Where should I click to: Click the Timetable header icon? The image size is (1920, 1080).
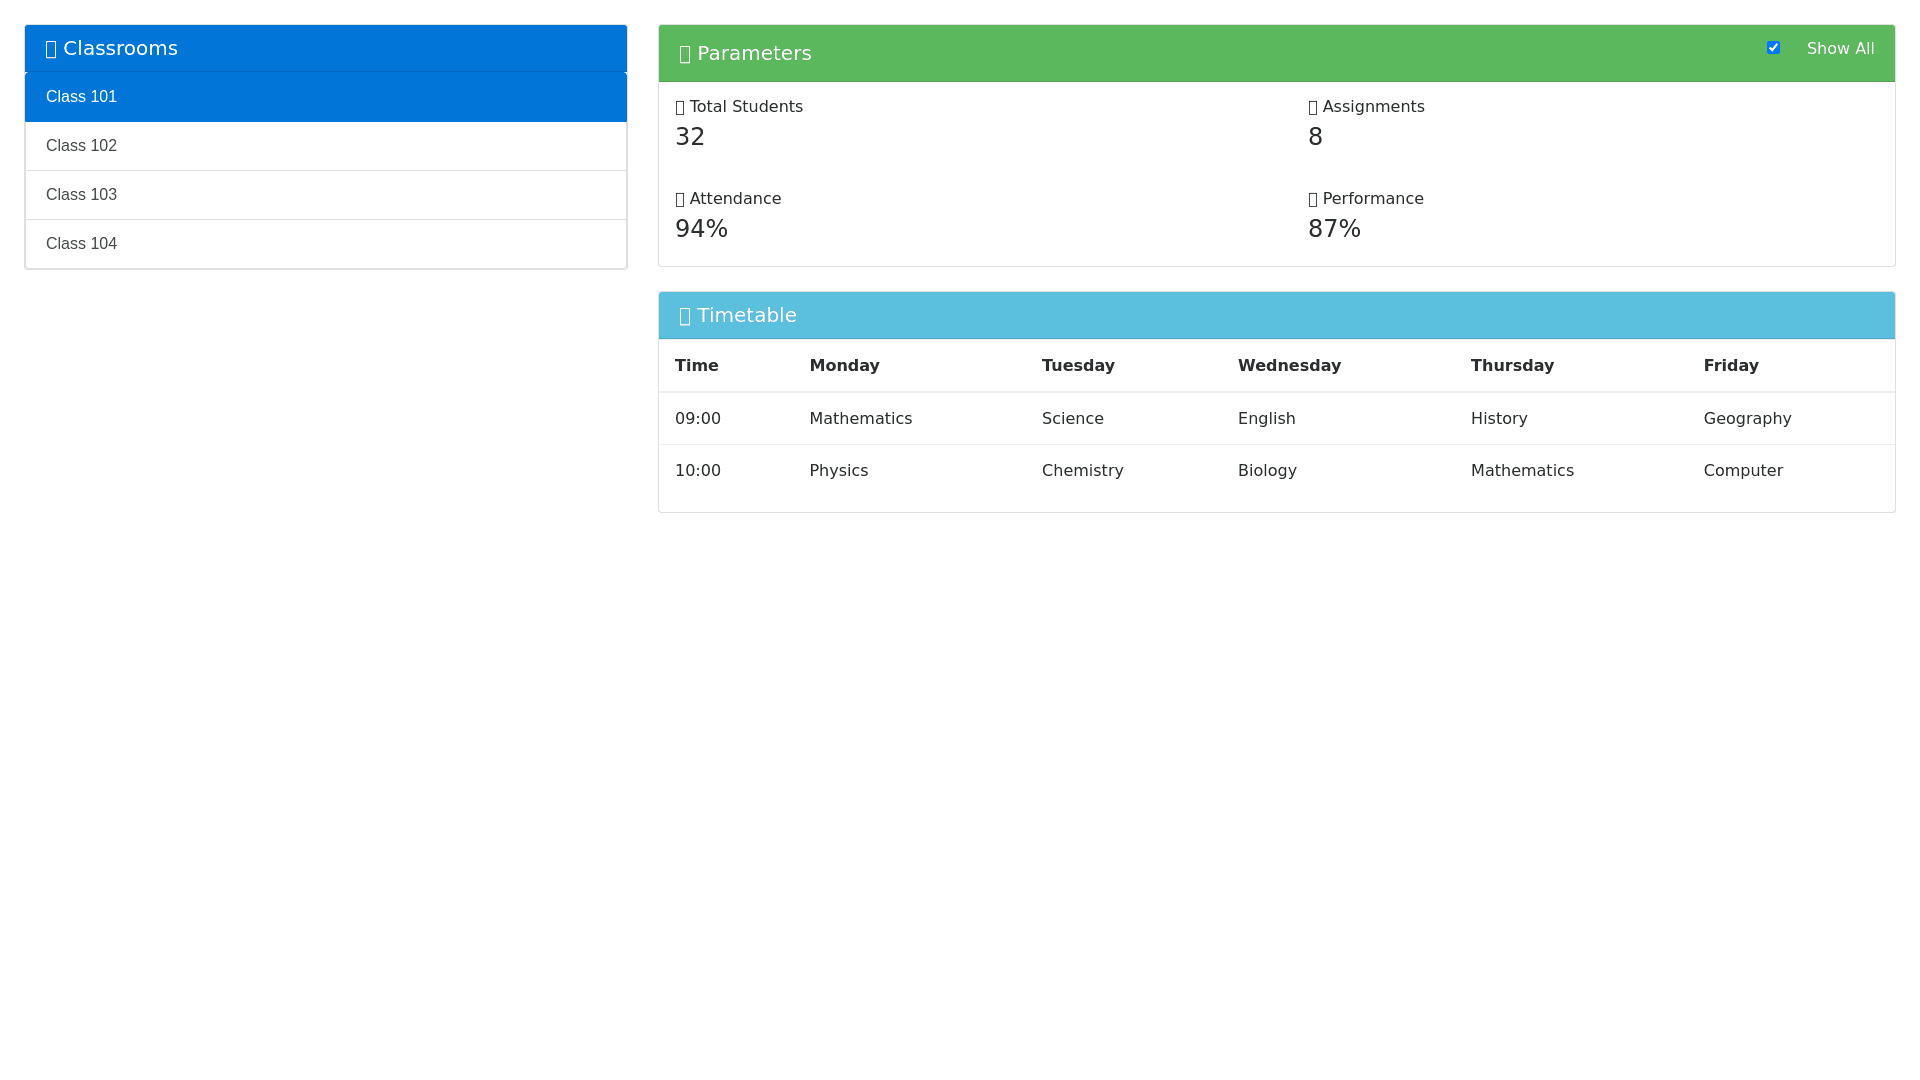coord(685,316)
